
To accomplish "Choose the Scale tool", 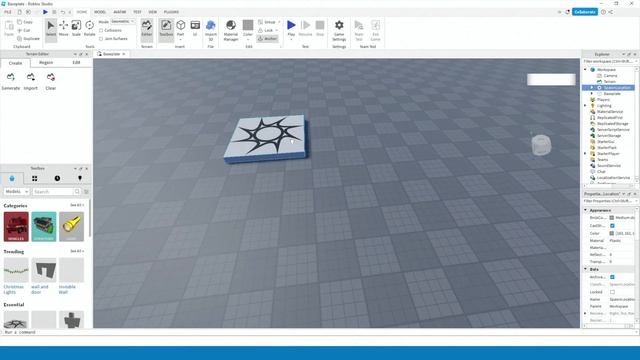I will [76, 29].
